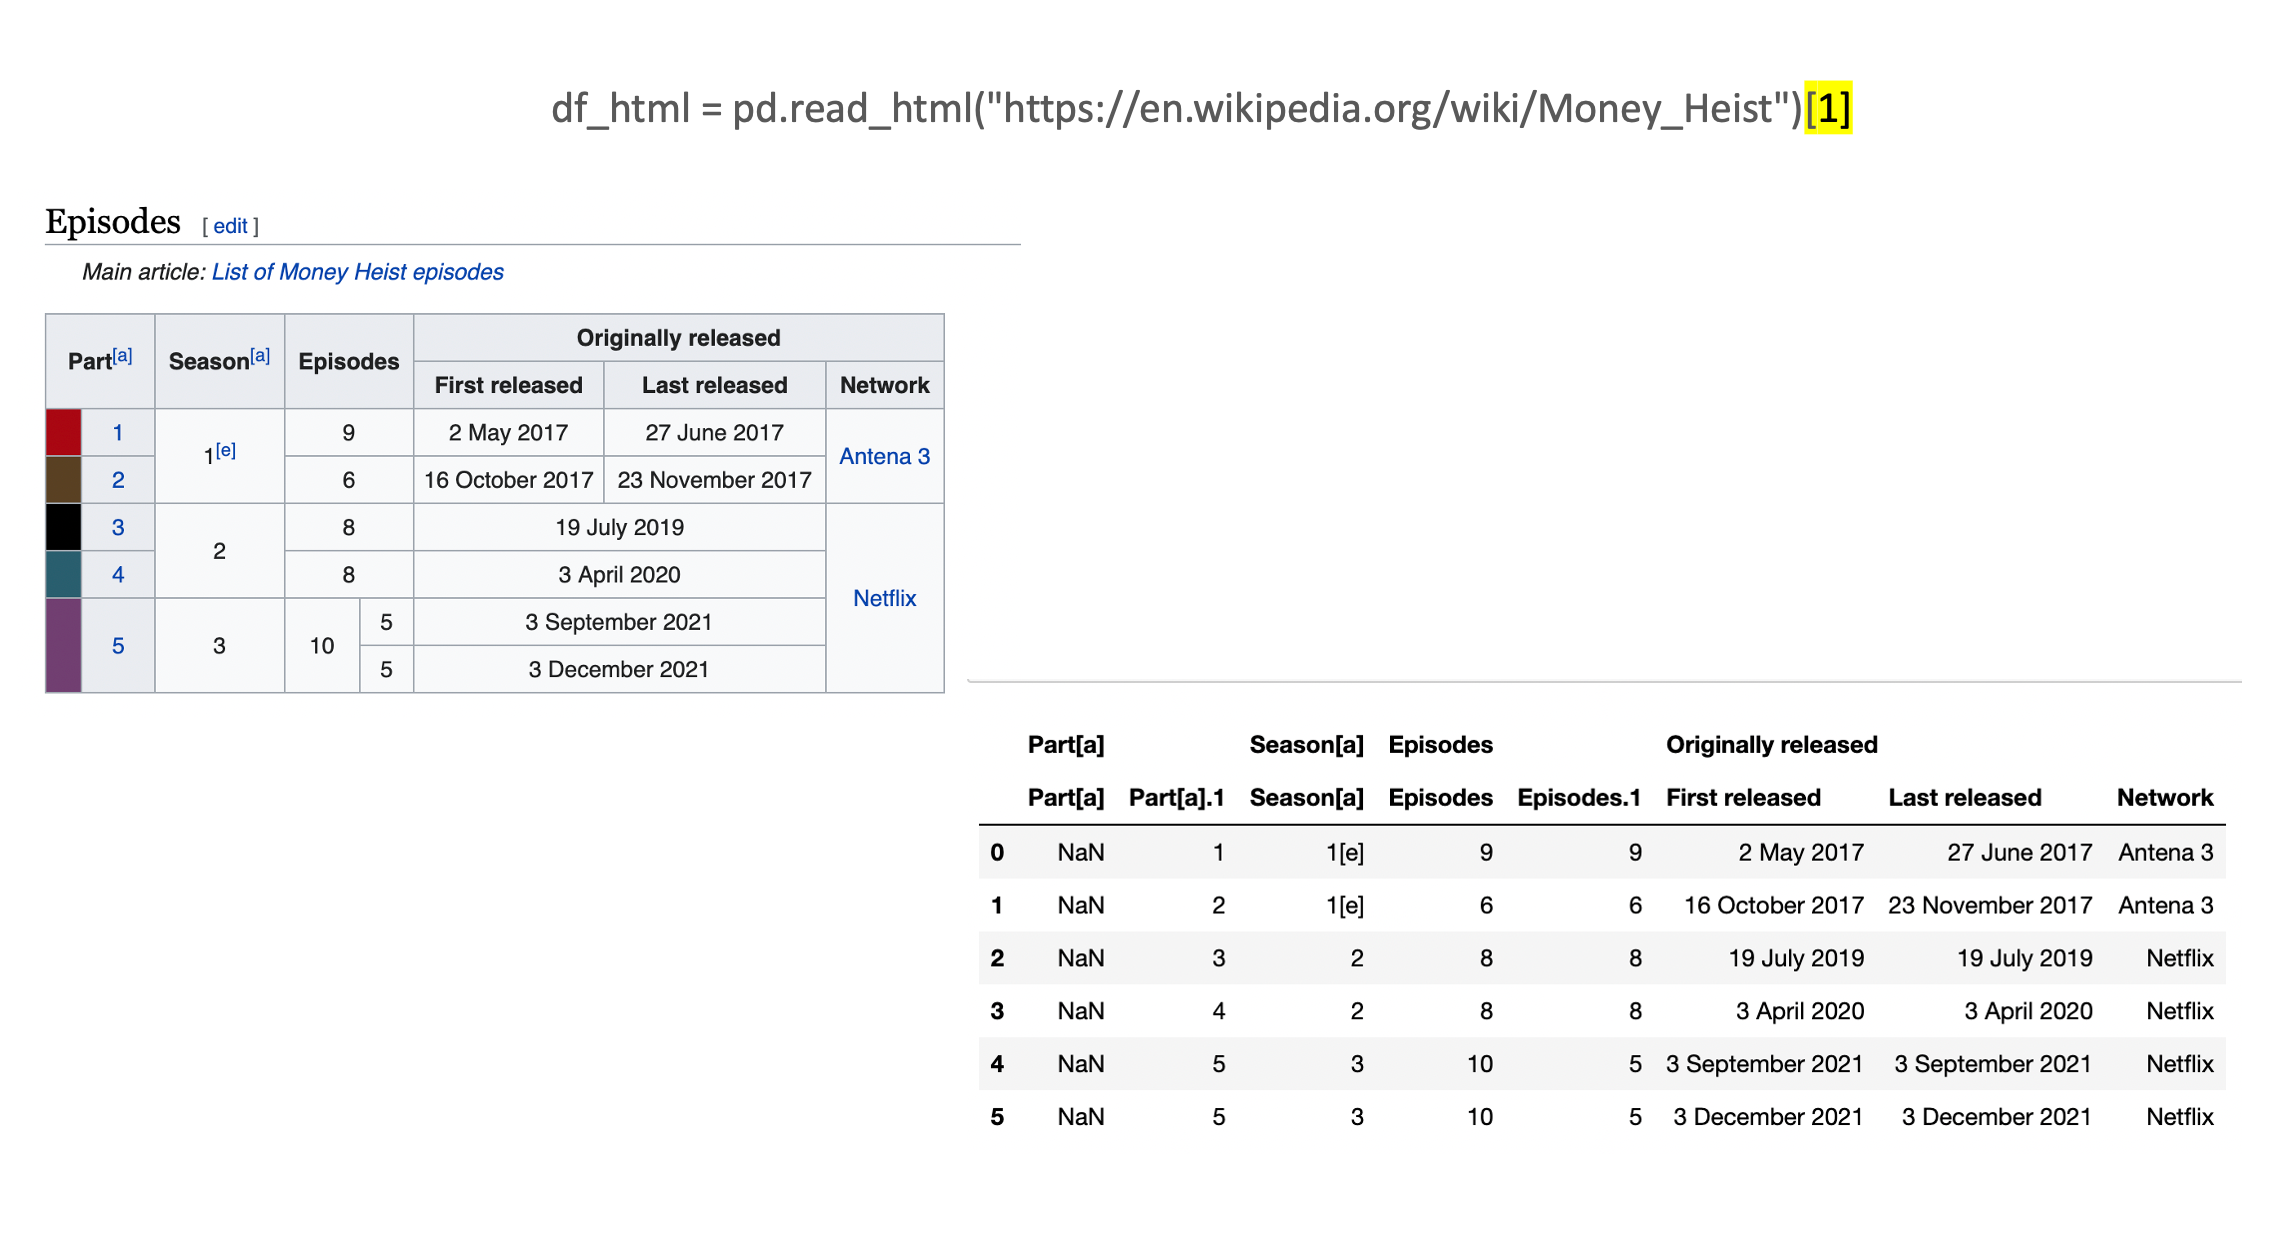Viewport: 2270px width, 1240px height.
Task: Click 27 June 2017 in DataFrame row 0
Action: click(2020, 853)
